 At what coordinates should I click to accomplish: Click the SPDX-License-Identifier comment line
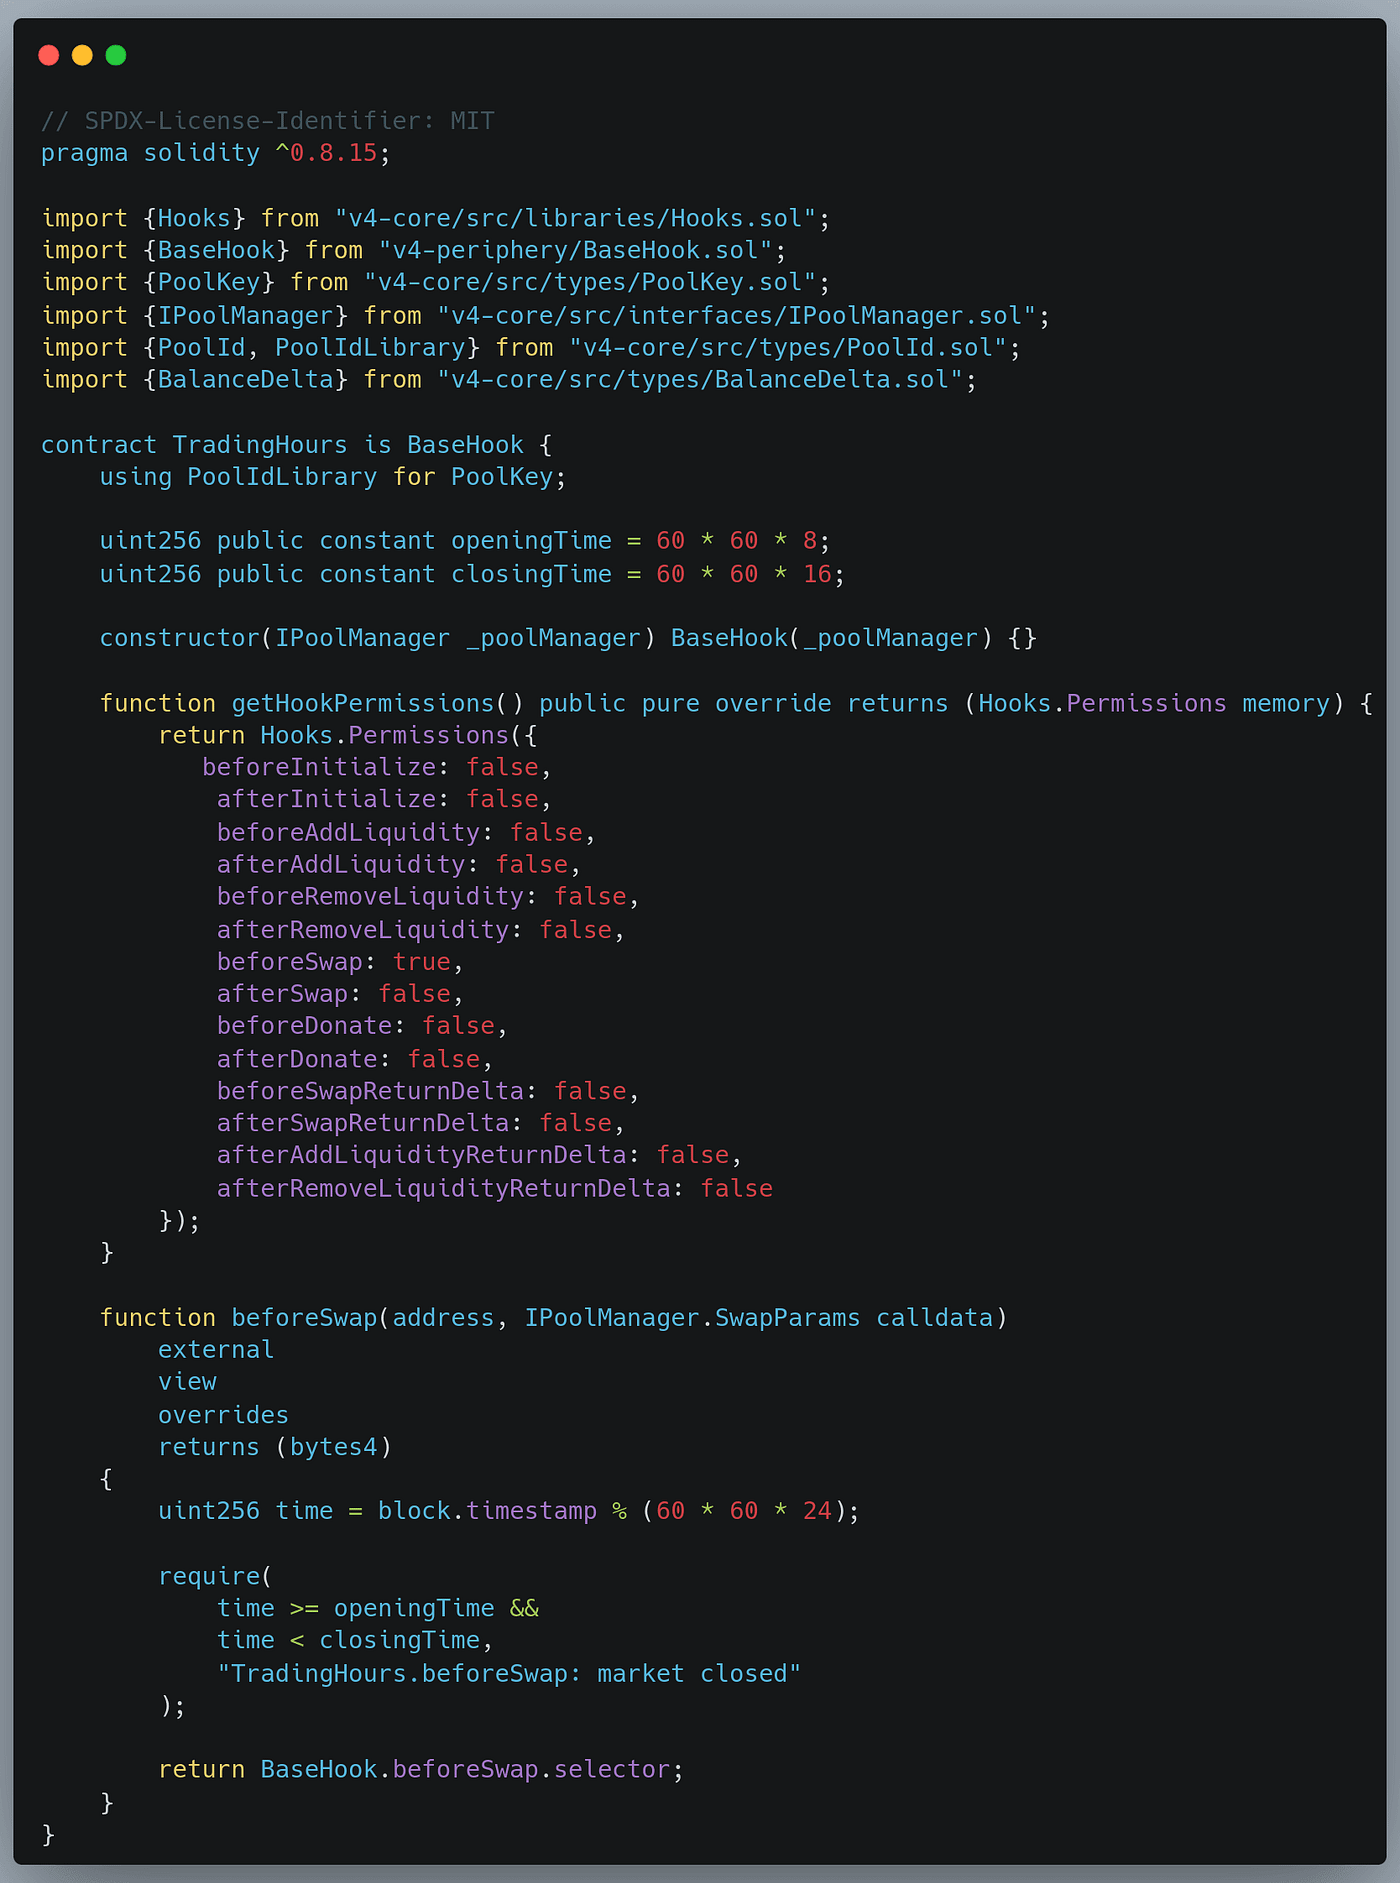[268, 121]
